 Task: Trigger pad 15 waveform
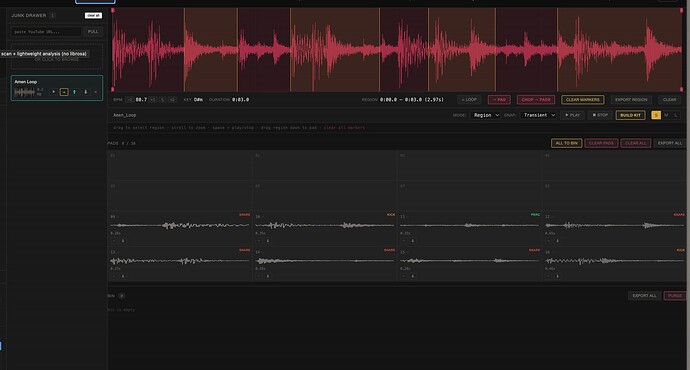coord(470,261)
